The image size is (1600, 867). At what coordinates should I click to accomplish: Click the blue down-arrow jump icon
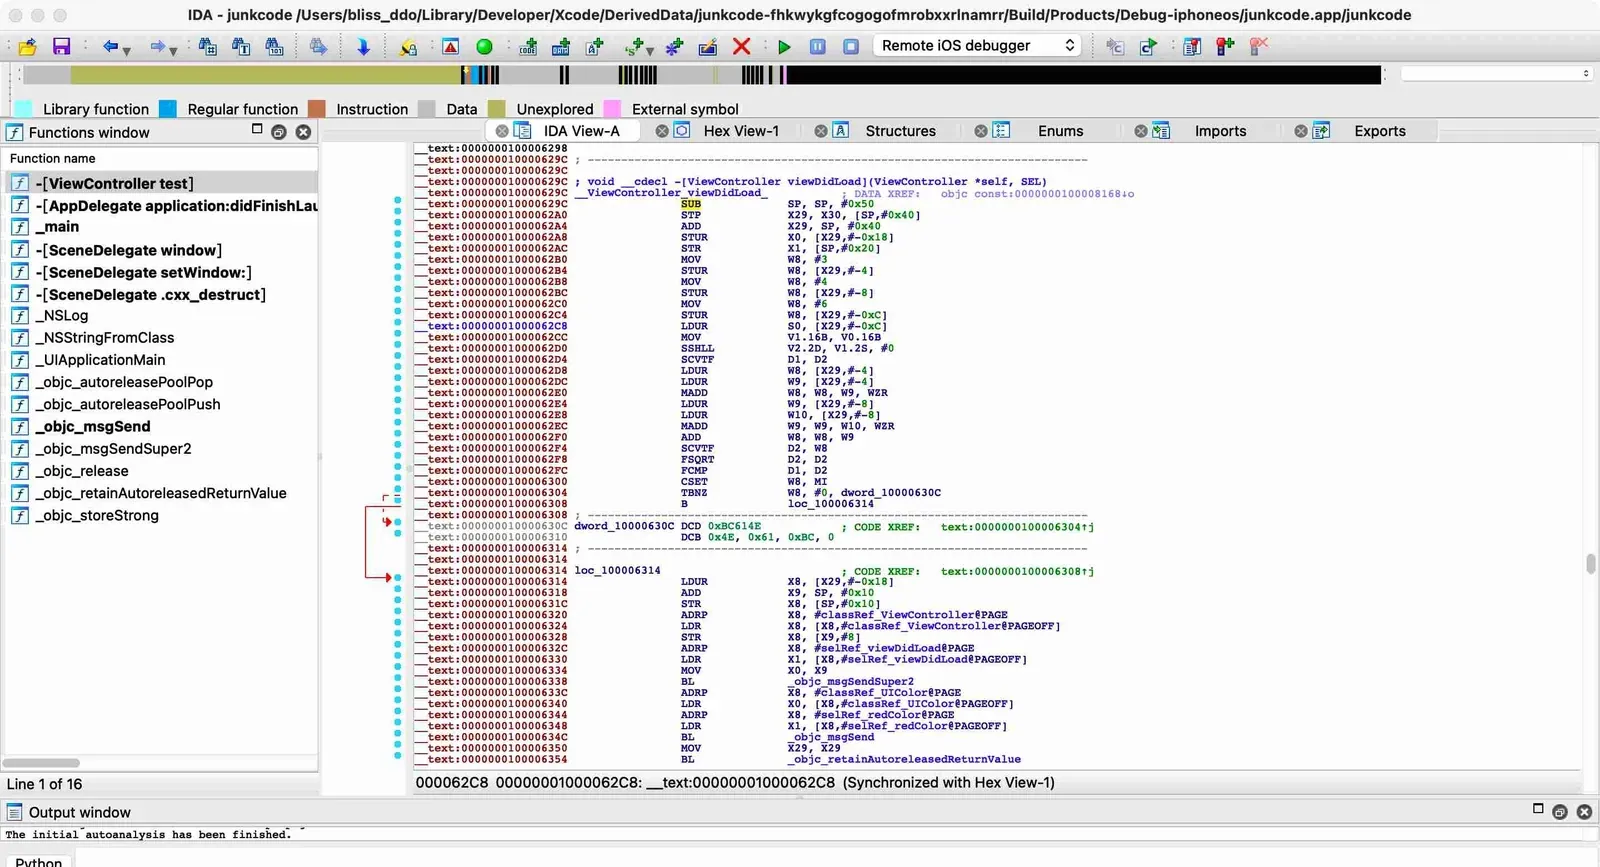point(363,46)
